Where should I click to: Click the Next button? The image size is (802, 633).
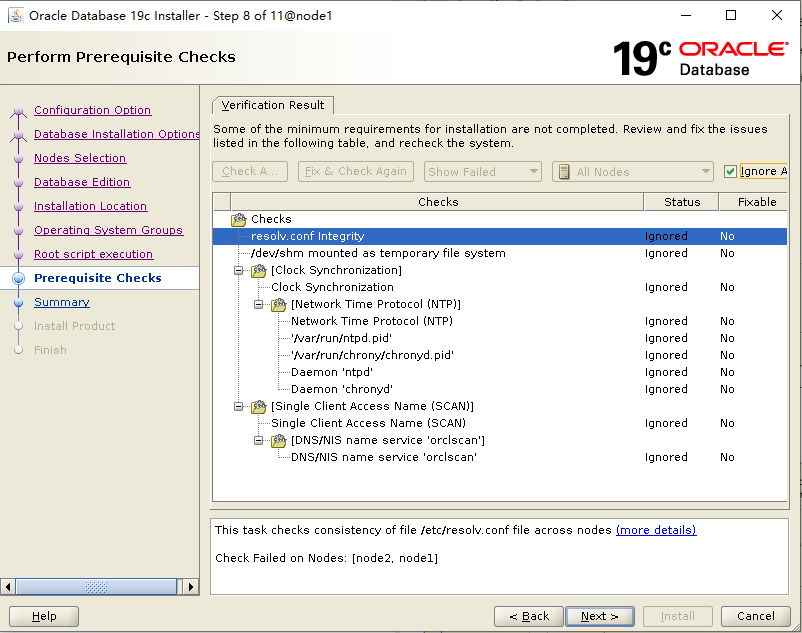pos(599,616)
